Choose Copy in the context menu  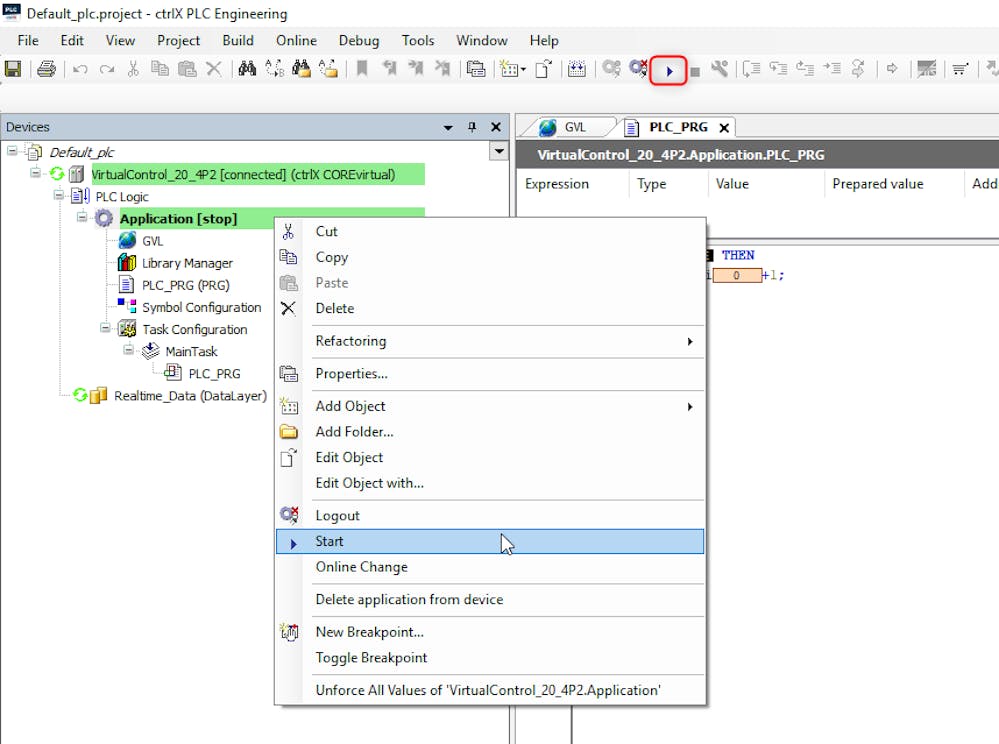[490, 257]
